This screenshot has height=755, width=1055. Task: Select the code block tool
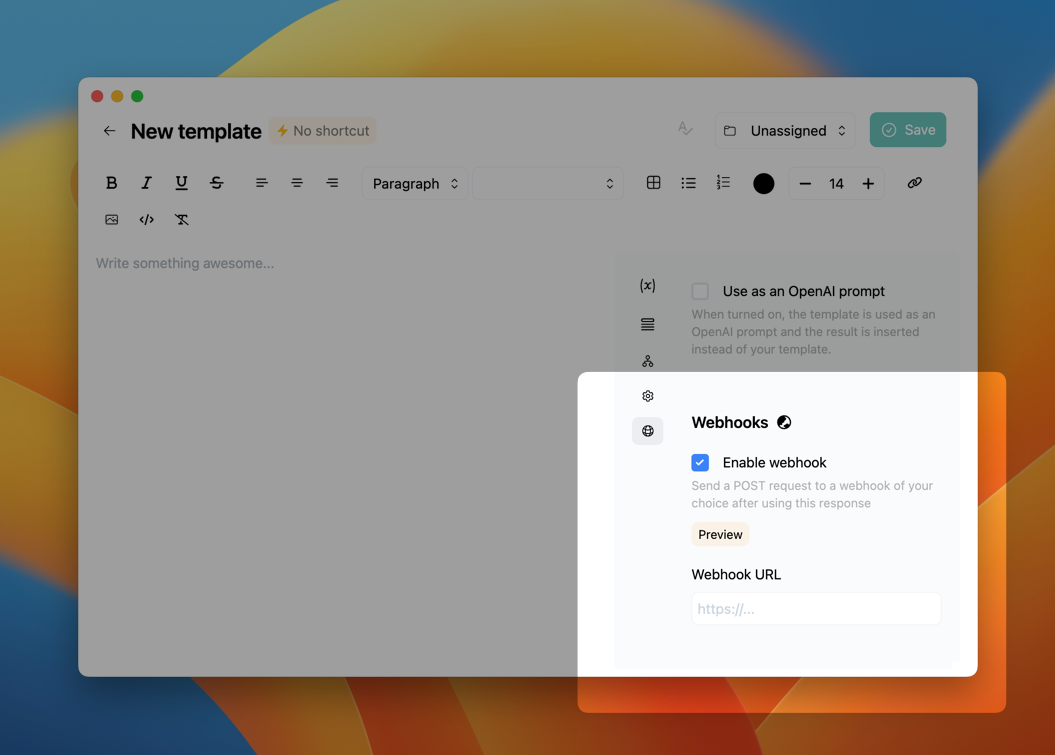pyautogui.click(x=146, y=219)
